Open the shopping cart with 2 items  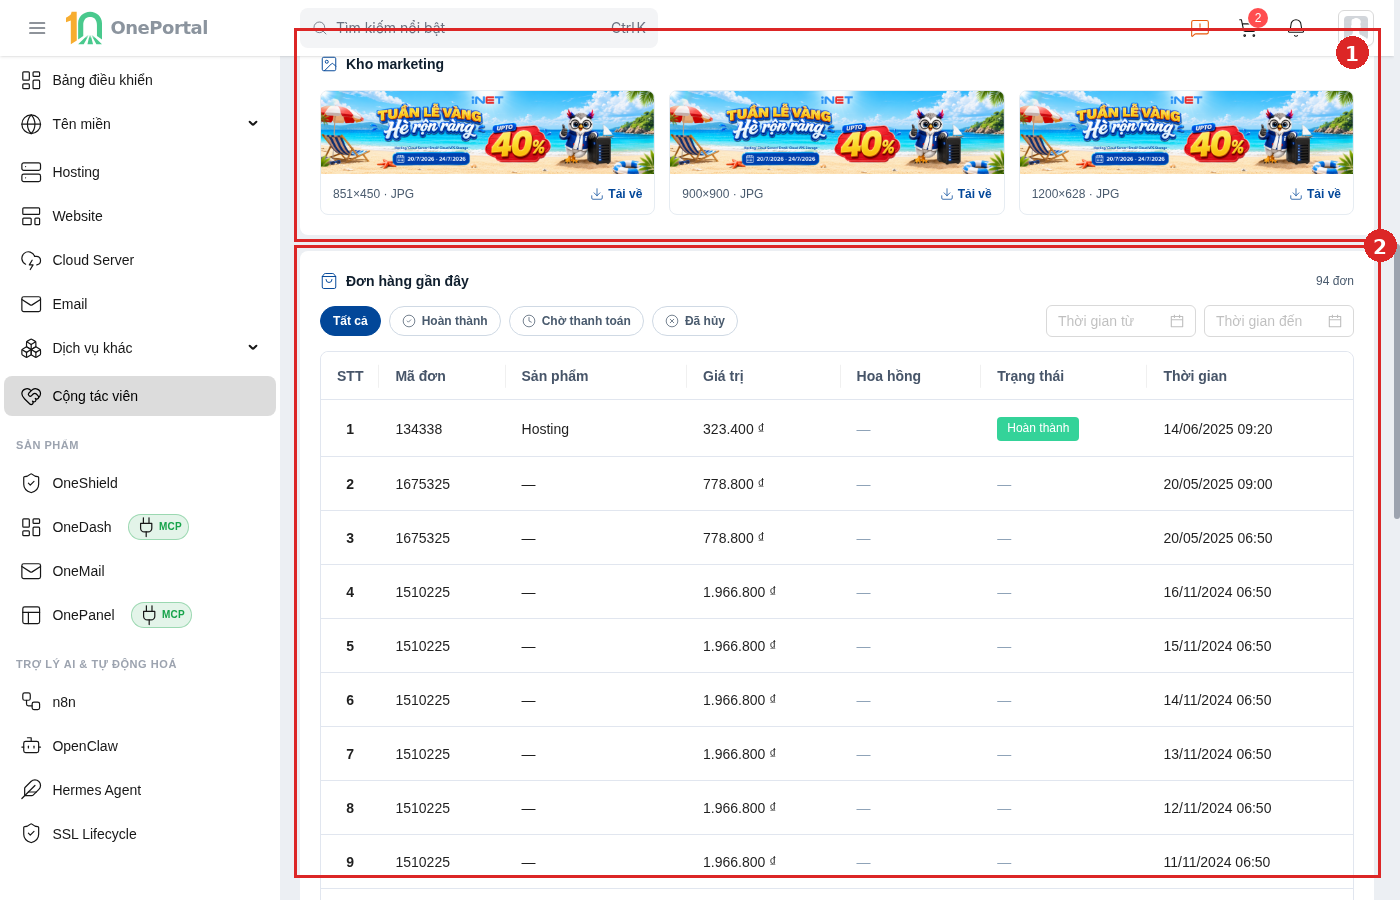tap(1248, 28)
